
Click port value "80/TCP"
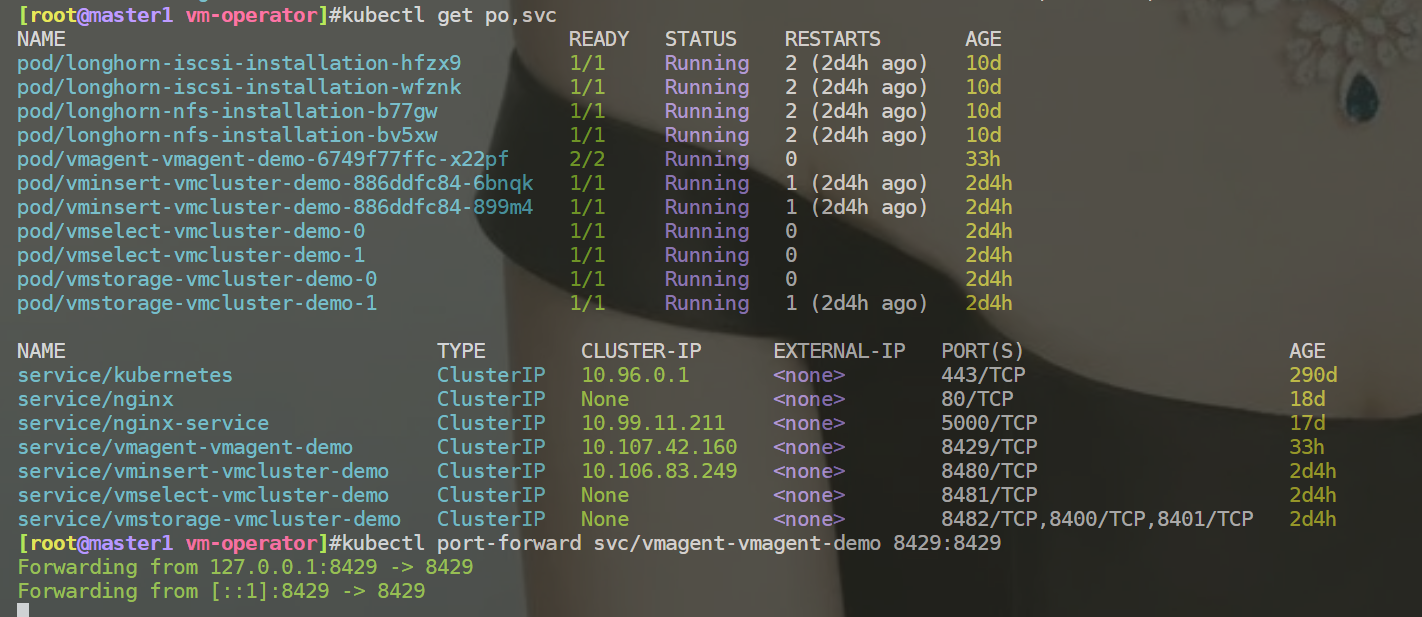[977, 399]
